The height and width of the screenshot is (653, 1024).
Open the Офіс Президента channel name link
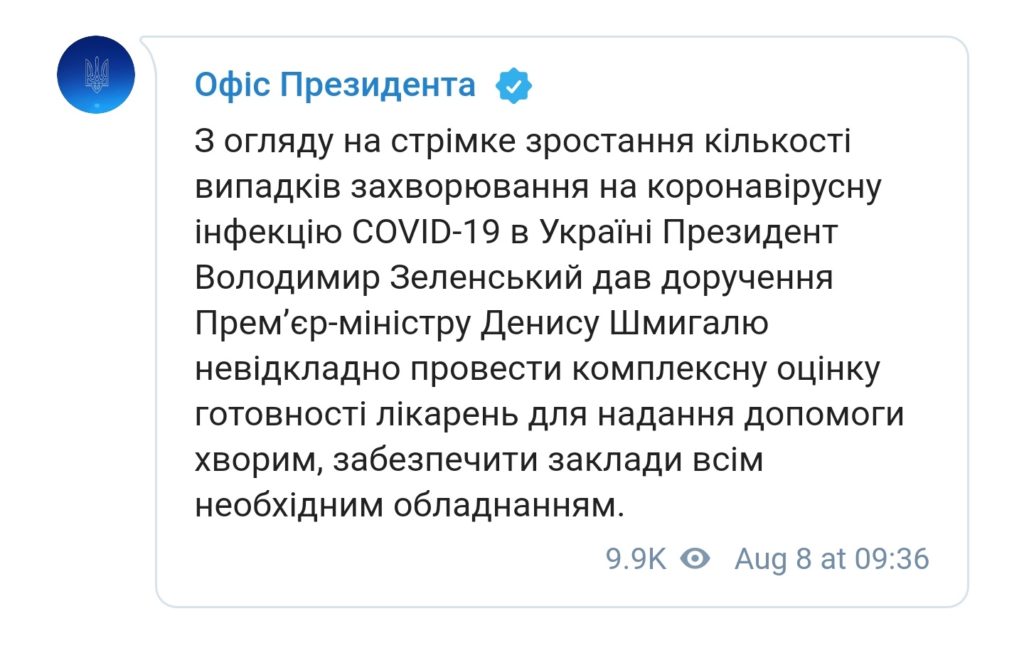(335, 85)
